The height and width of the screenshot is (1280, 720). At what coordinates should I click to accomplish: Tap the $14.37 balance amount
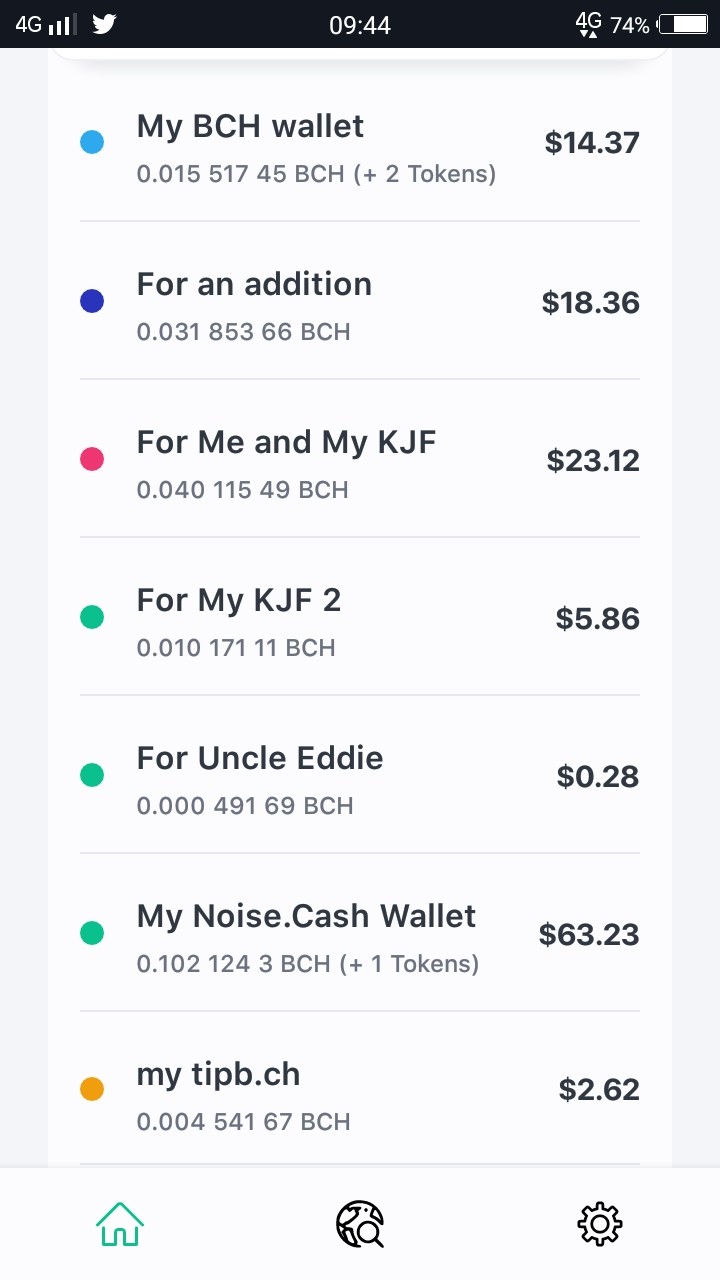[x=592, y=143]
